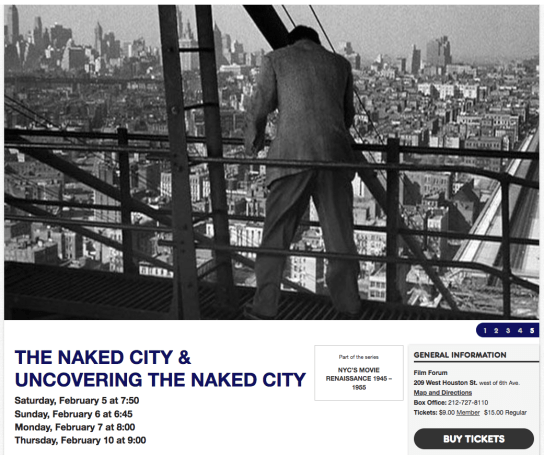Click The Naked City film title heading
This screenshot has width=544, height=455.
click(160, 369)
